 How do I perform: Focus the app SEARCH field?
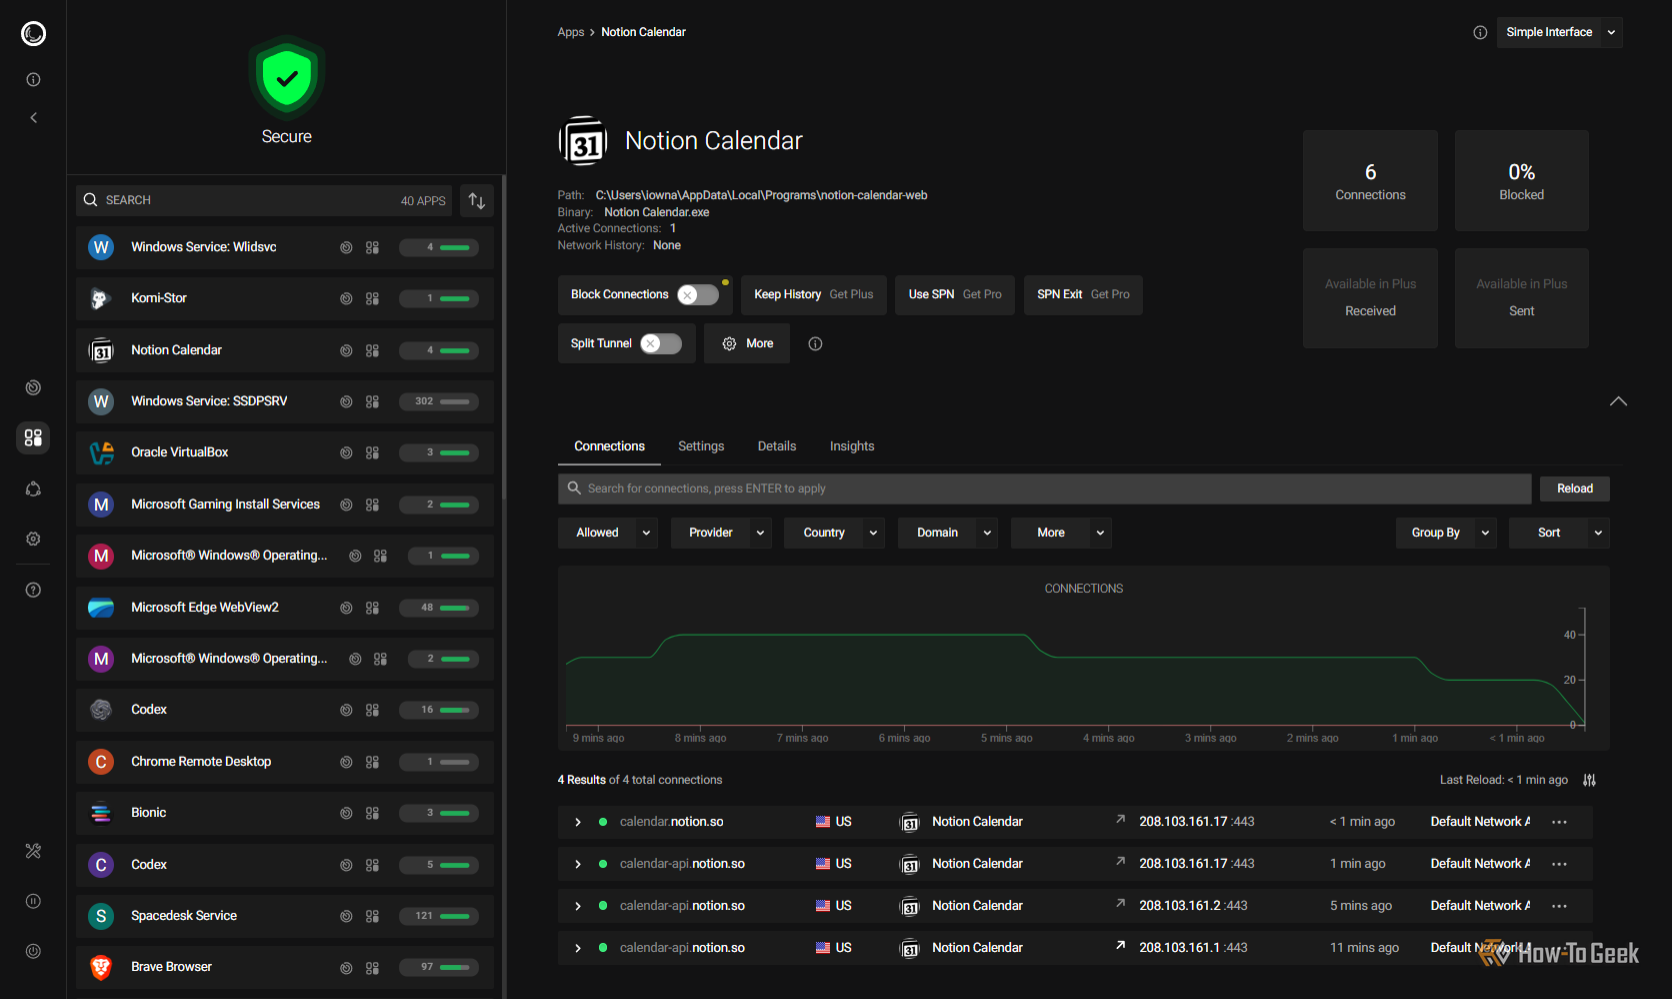click(x=264, y=201)
